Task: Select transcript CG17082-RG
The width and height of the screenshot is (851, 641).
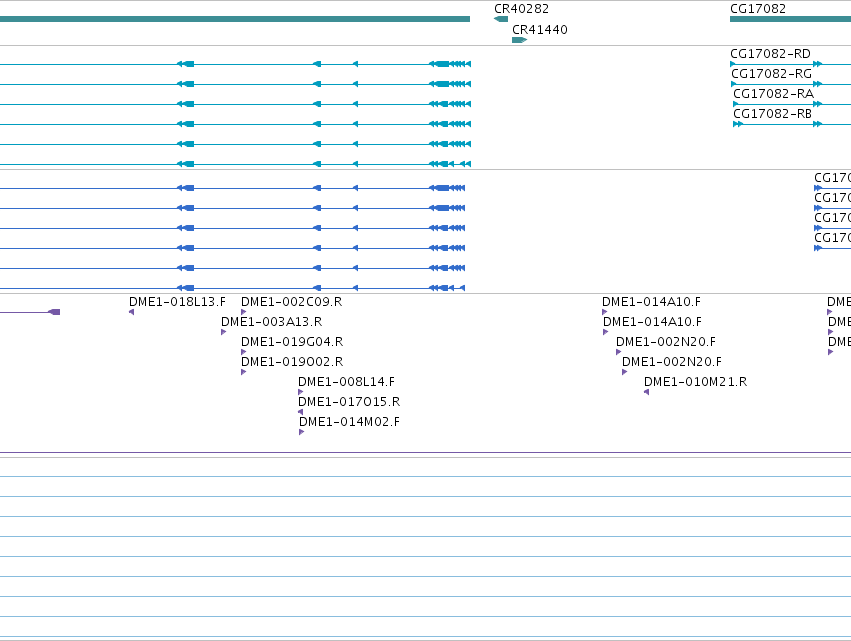Action: click(x=771, y=74)
